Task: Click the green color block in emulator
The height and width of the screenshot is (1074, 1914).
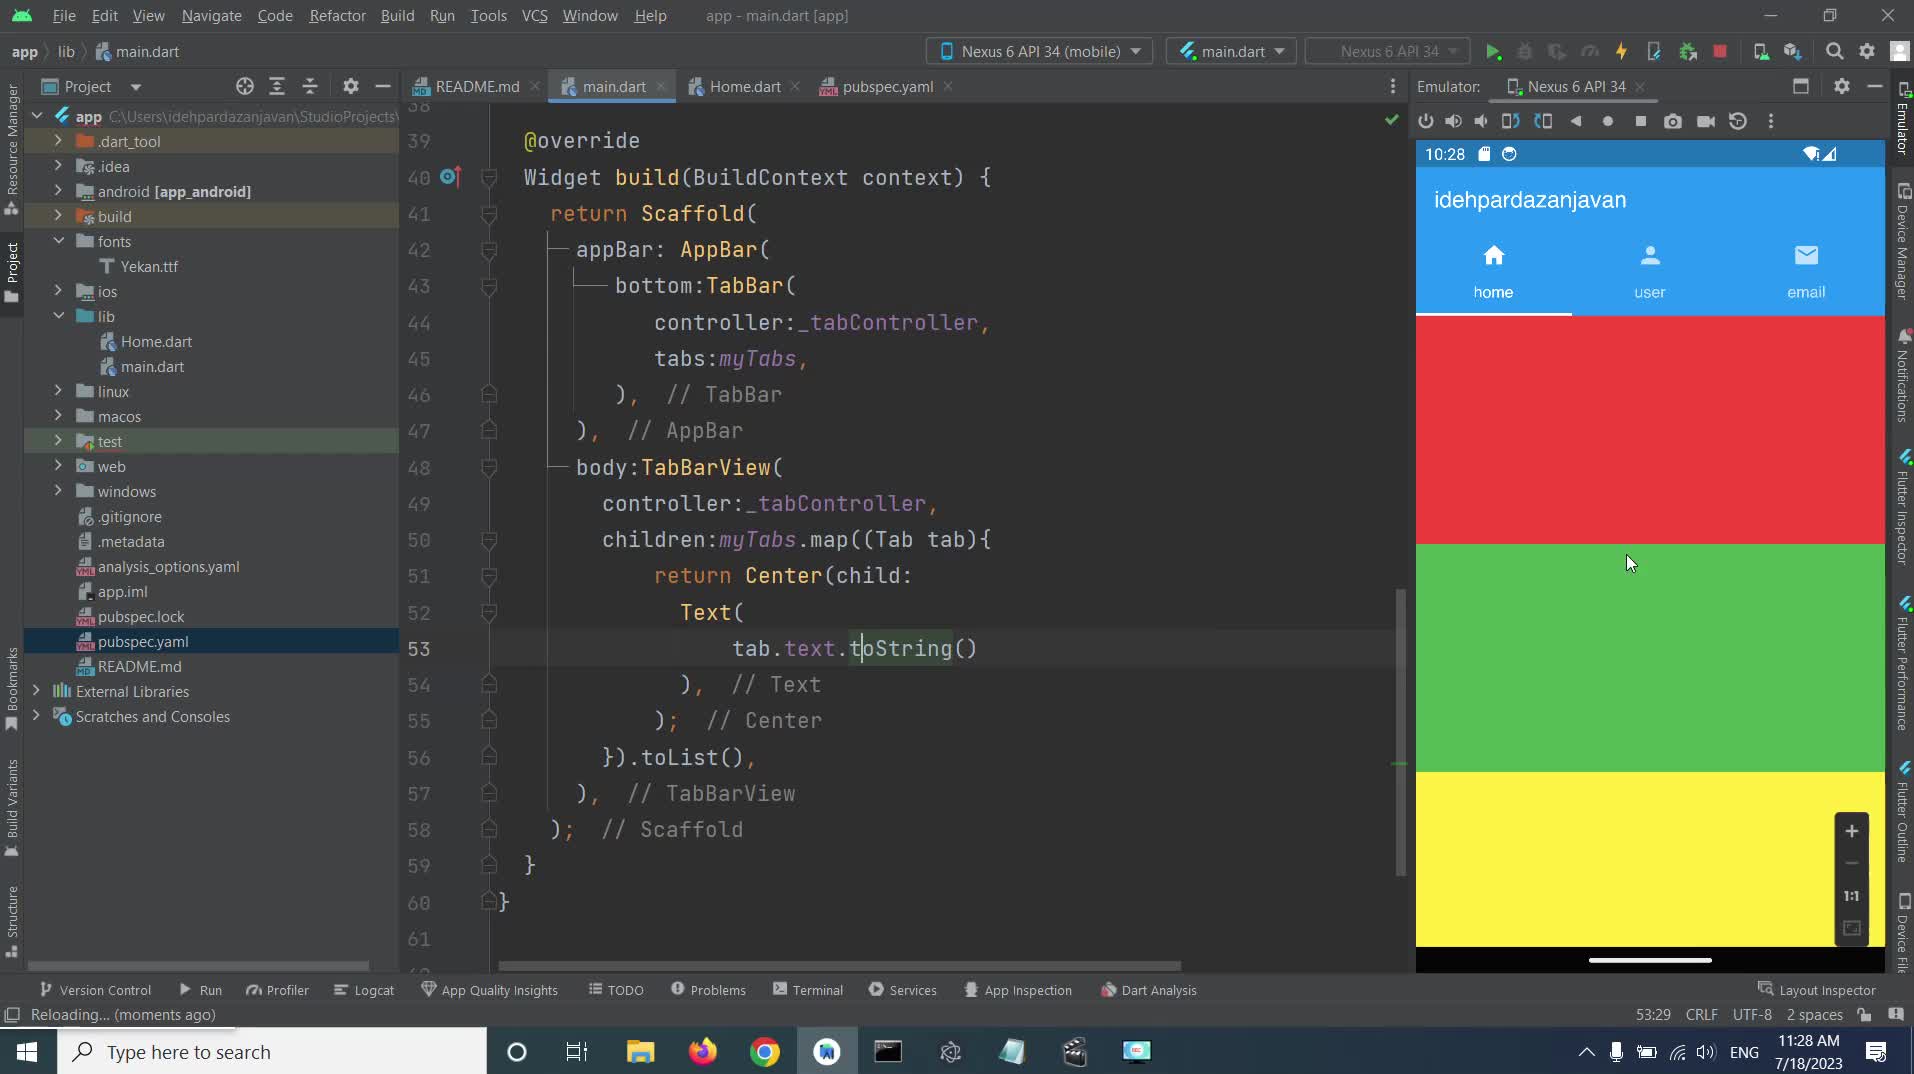Action: pos(1650,657)
